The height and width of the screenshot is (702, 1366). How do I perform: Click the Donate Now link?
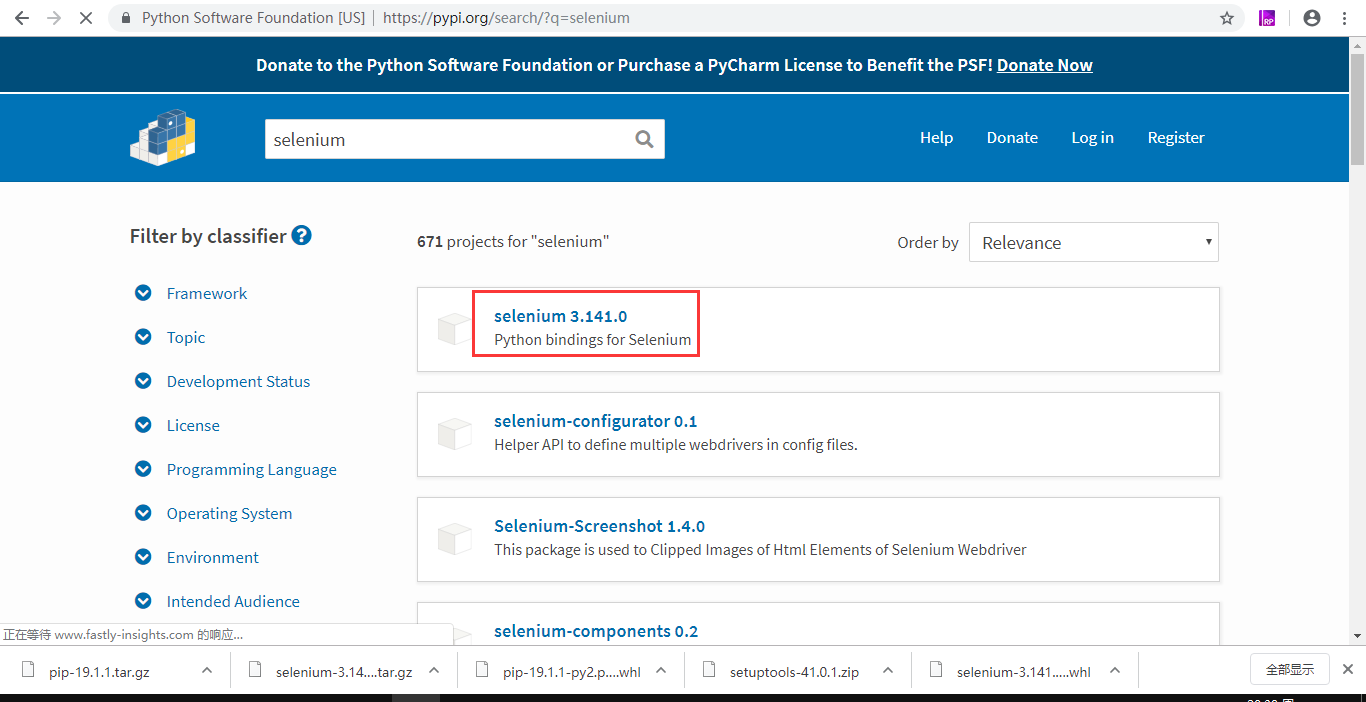pyautogui.click(x=1044, y=64)
